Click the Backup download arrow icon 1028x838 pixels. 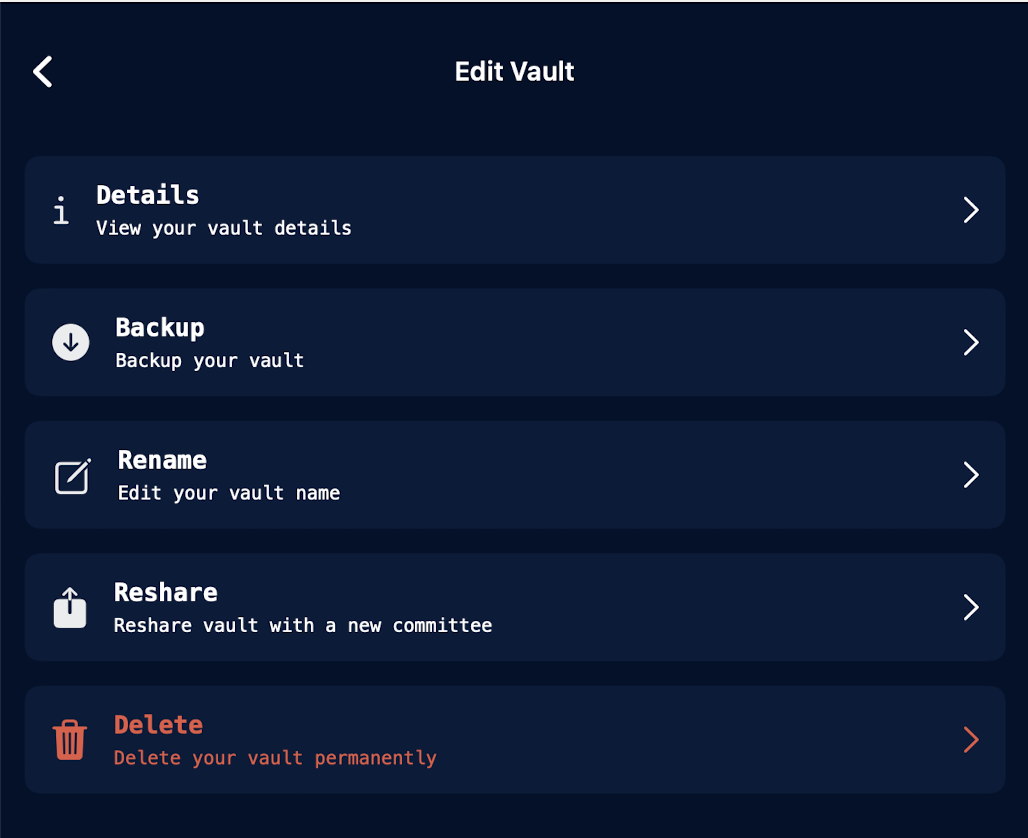click(x=71, y=343)
